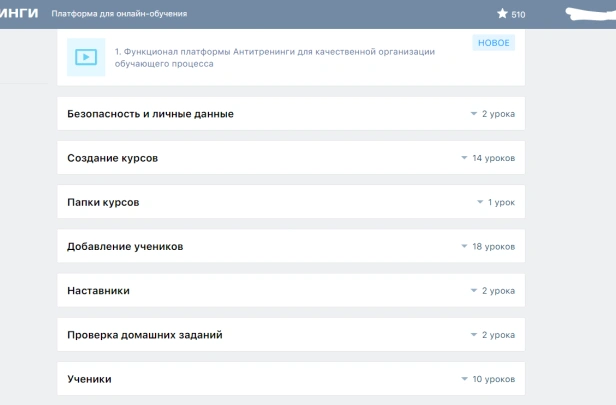This screenshot has width=616, height=405.
Task: Open the Наставники section
Action: pos(98,290)
